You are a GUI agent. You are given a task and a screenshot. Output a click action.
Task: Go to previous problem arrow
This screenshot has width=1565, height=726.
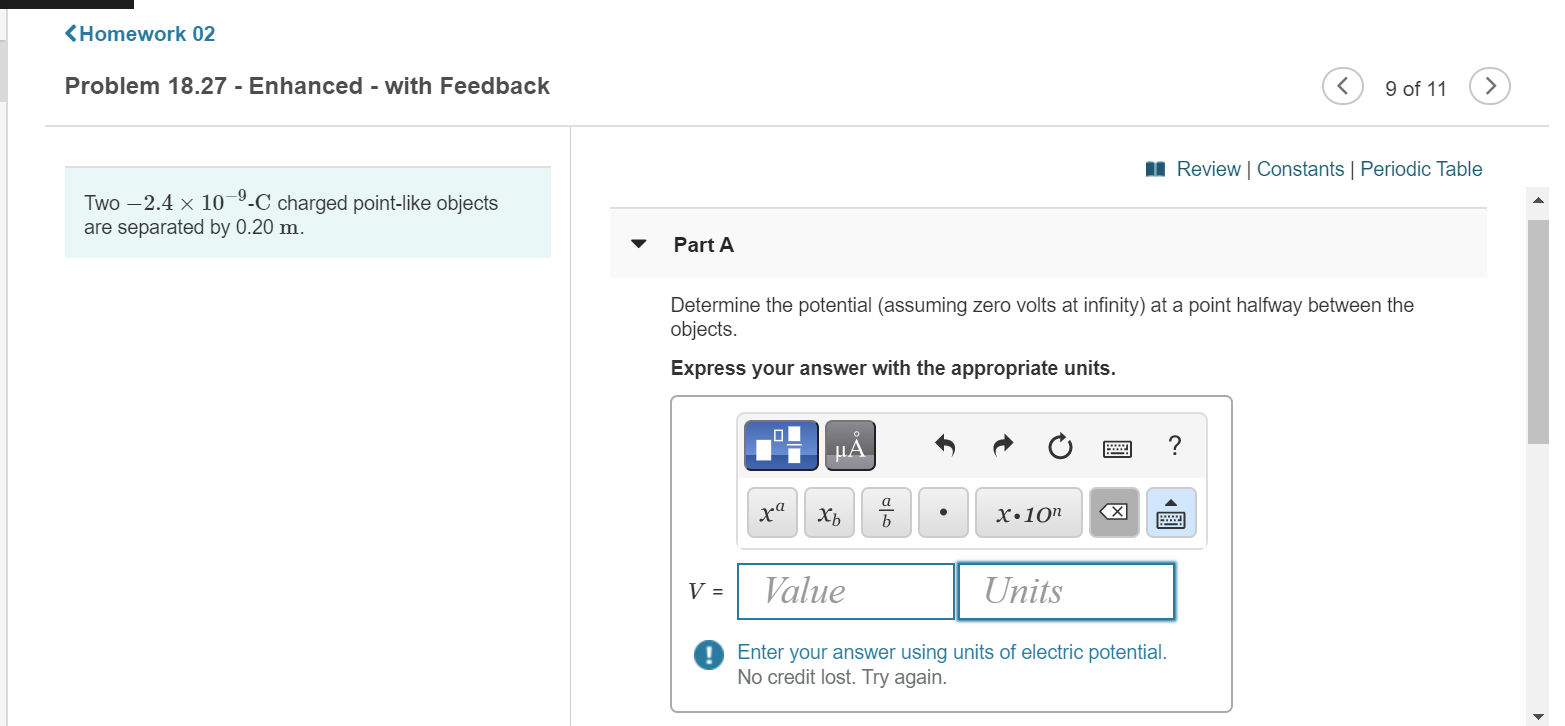[1343, 88]
